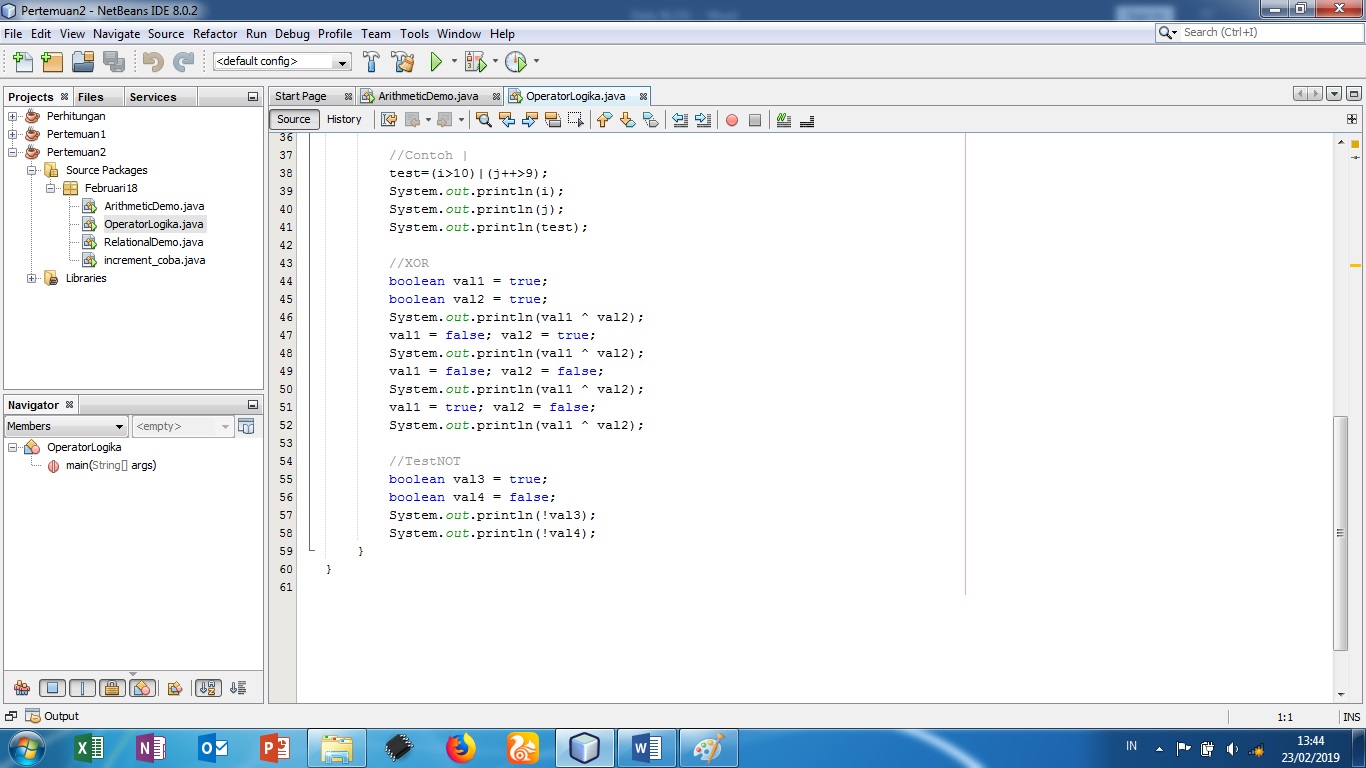Toggle Sort by Name in Navigator

tap(208, 688)
